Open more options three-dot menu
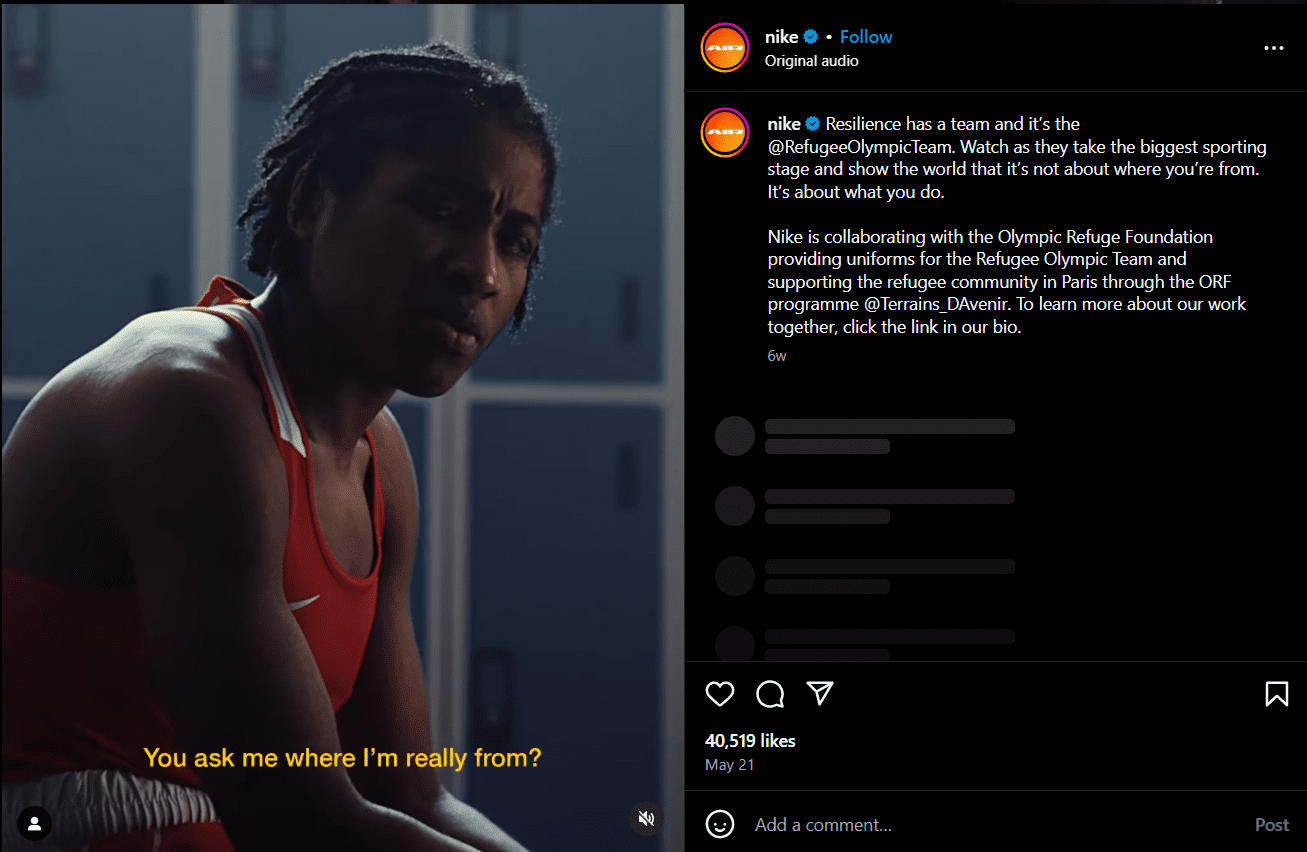Screen dimensions: 1307x852 (x=1274, y=48)
